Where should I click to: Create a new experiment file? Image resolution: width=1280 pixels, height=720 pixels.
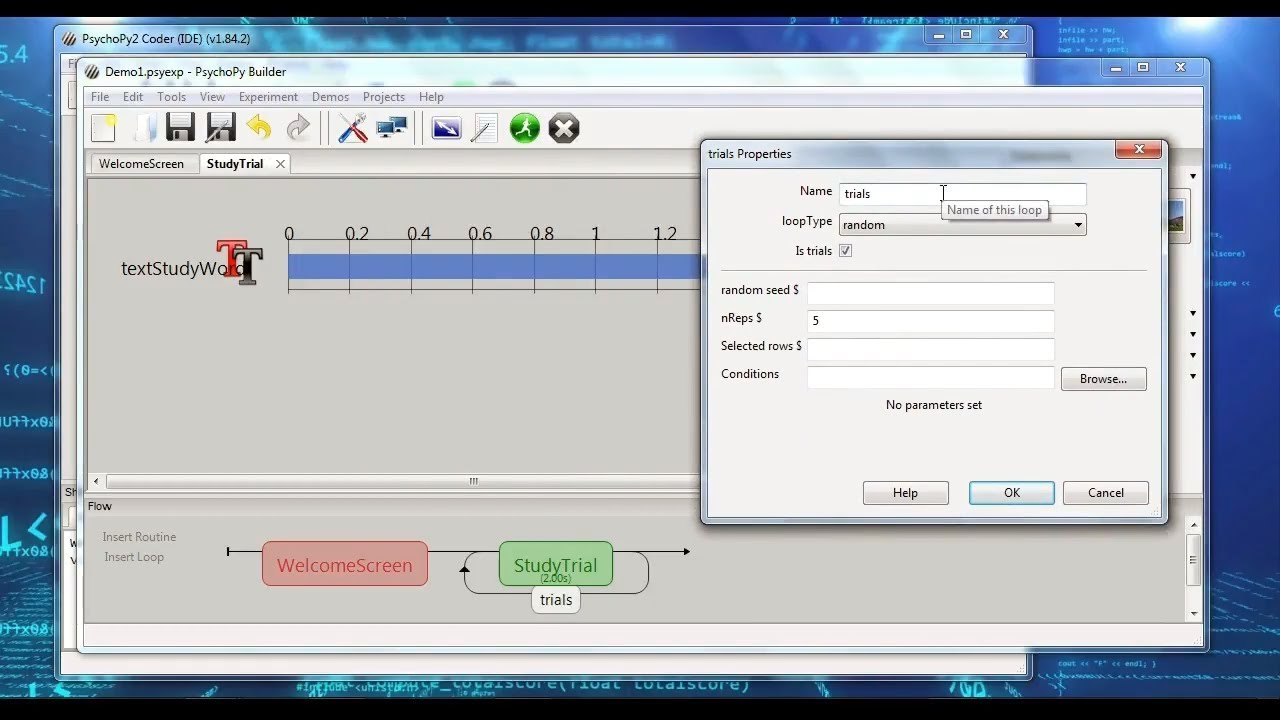point(104,128)
